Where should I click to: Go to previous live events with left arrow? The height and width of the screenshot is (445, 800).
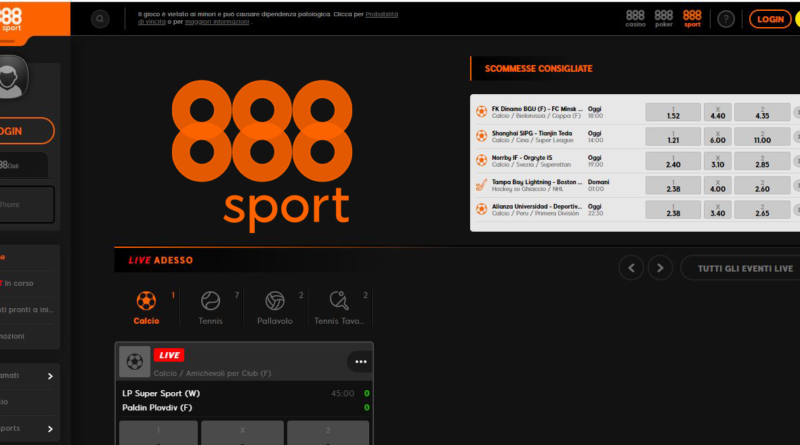click(x=631, y=268)
